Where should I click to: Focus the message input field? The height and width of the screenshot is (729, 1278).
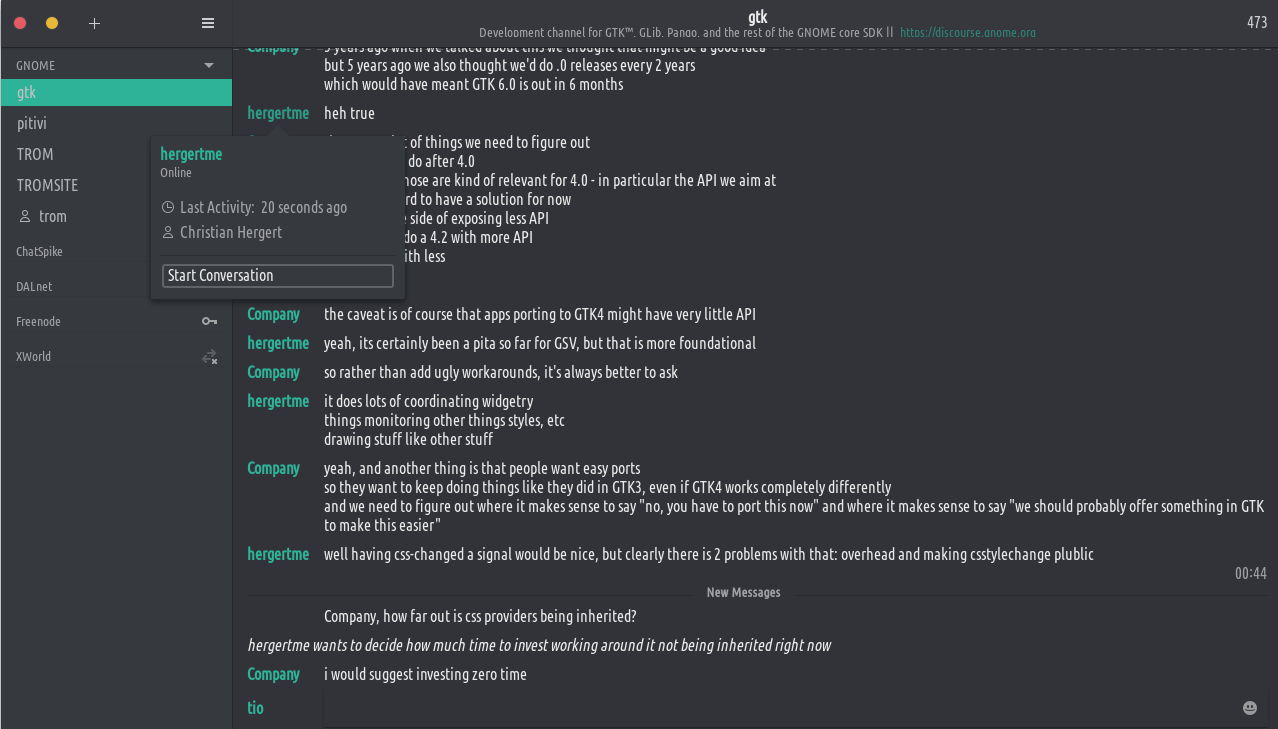pos(780,708)
